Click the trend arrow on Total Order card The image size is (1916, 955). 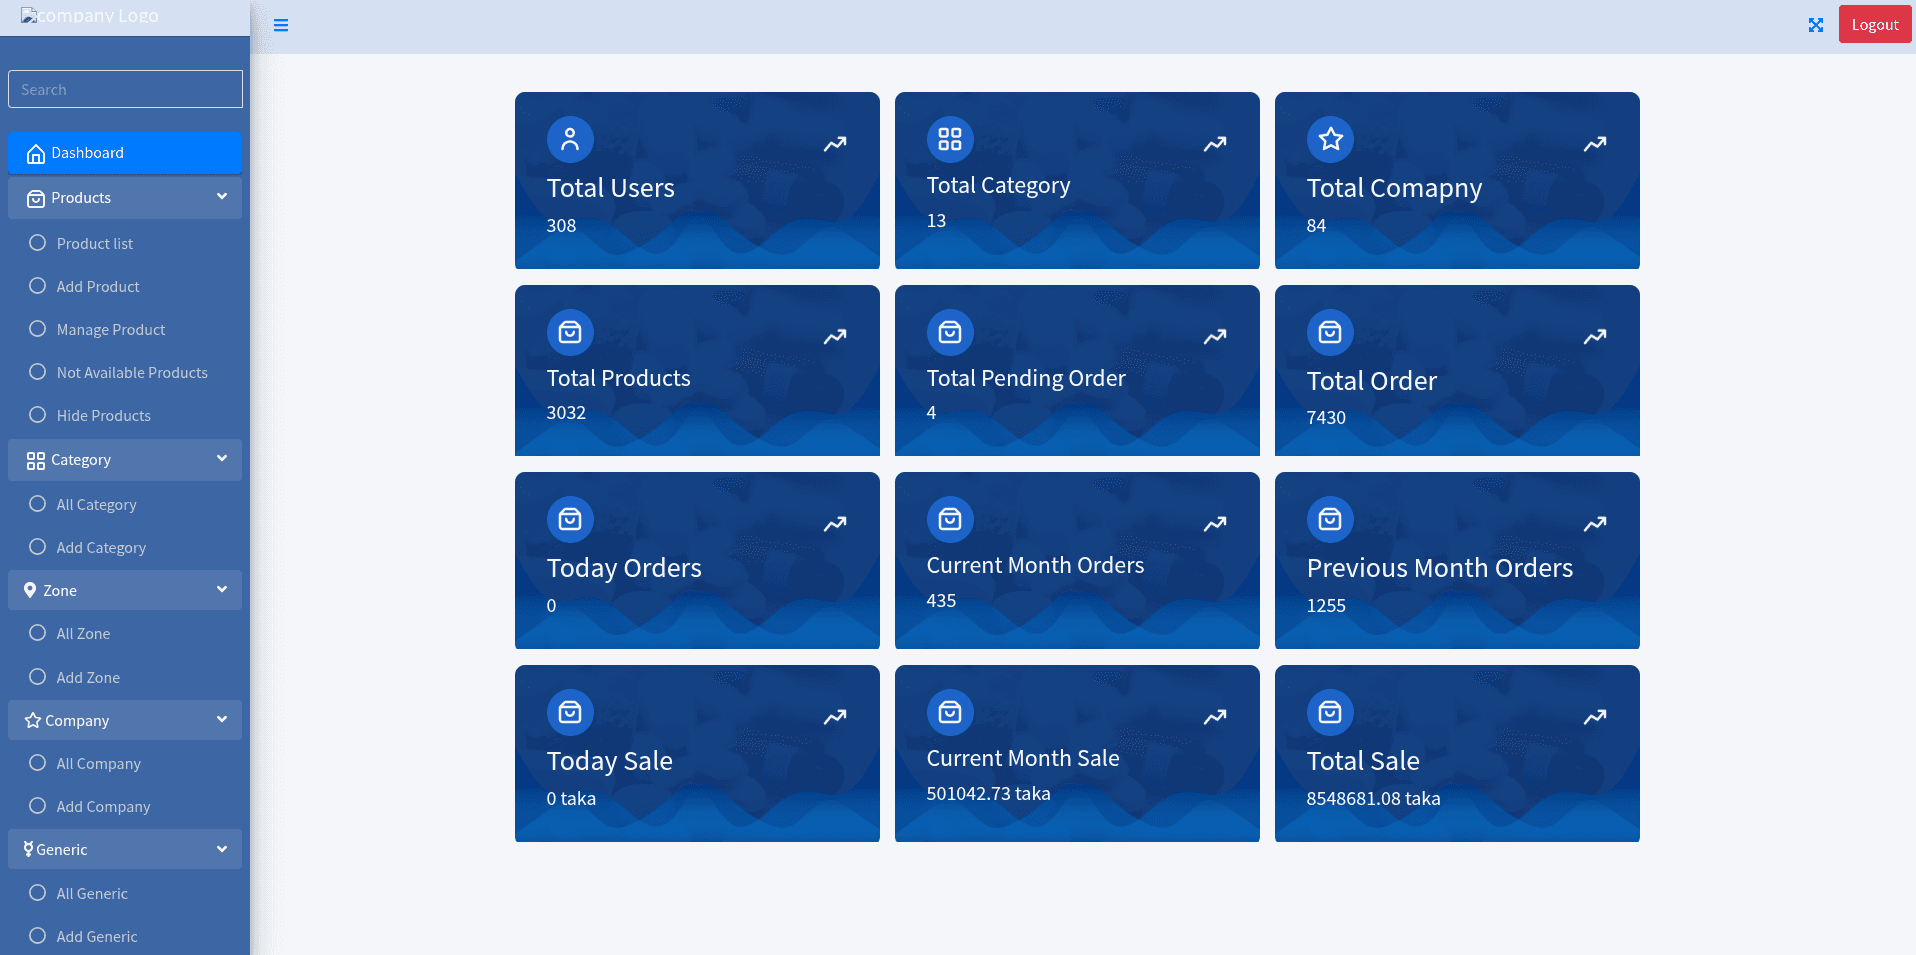(1594, 336)
